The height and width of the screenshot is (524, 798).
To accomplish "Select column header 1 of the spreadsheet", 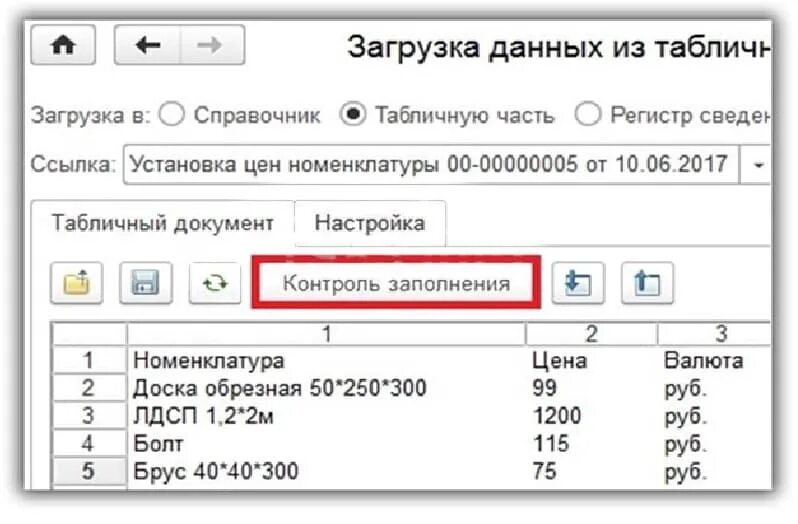I will click(x=326, y=334).
